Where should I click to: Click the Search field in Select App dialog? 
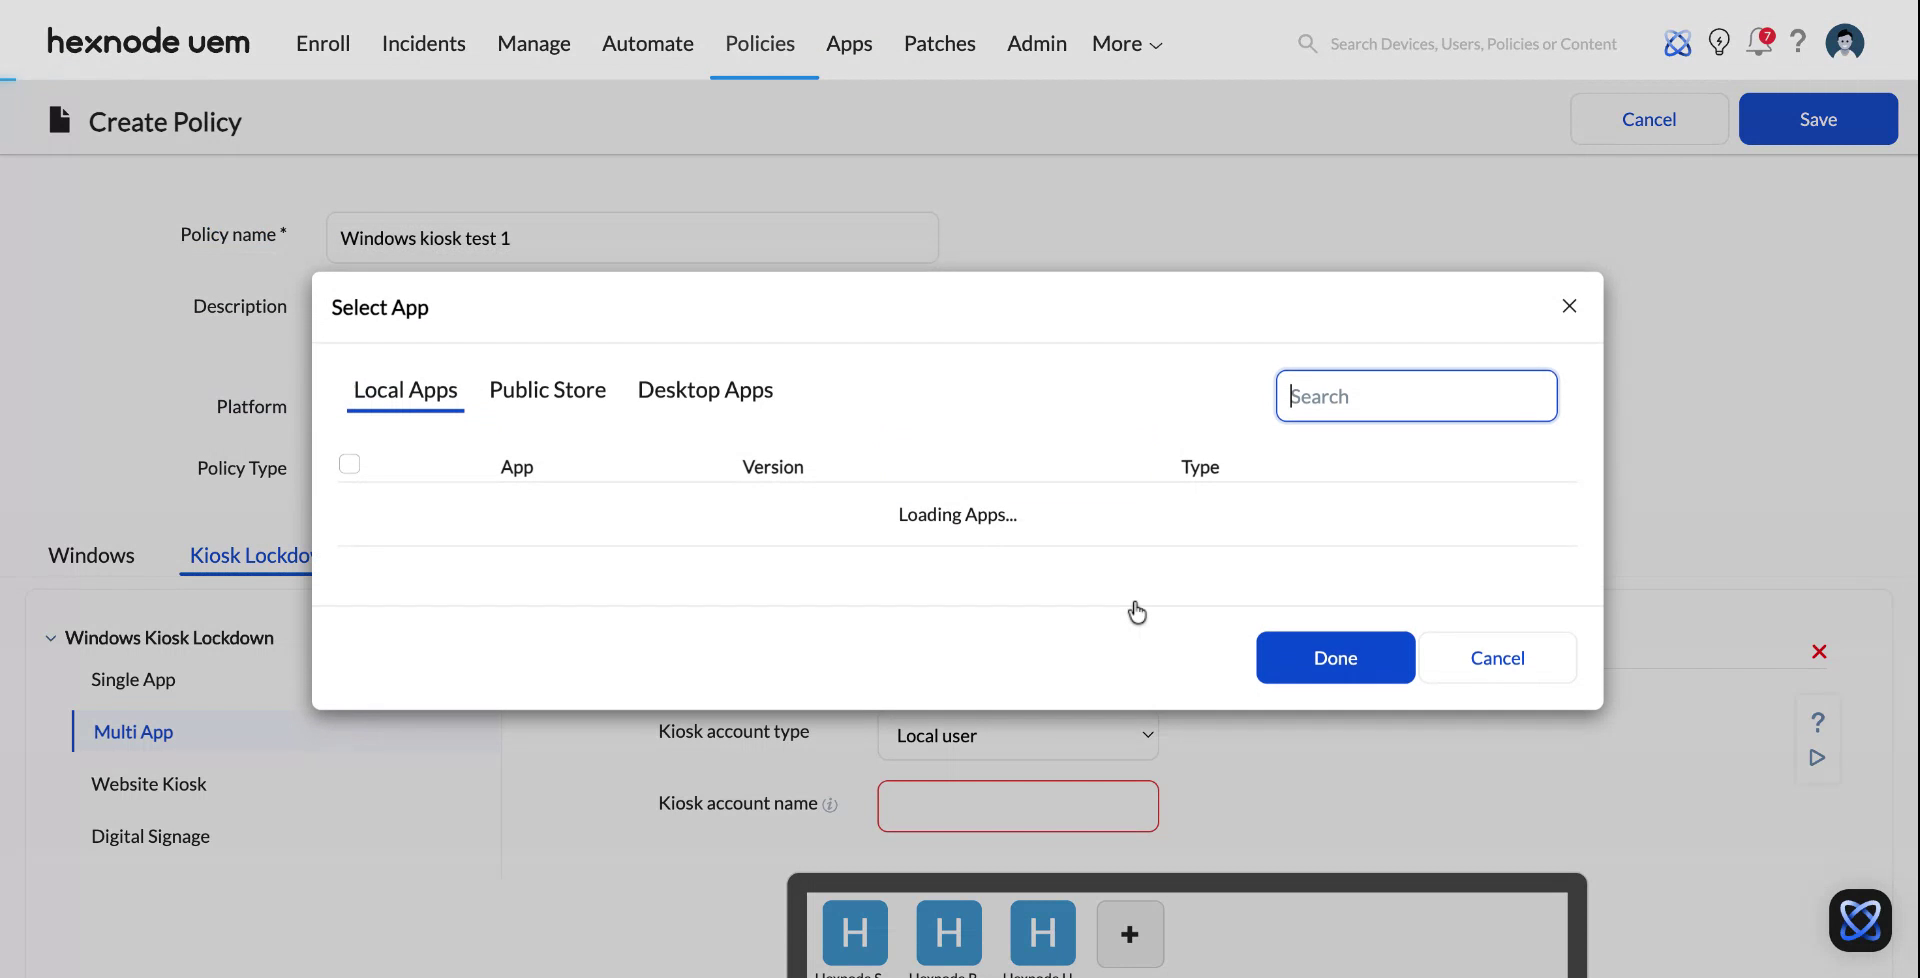1416,395
